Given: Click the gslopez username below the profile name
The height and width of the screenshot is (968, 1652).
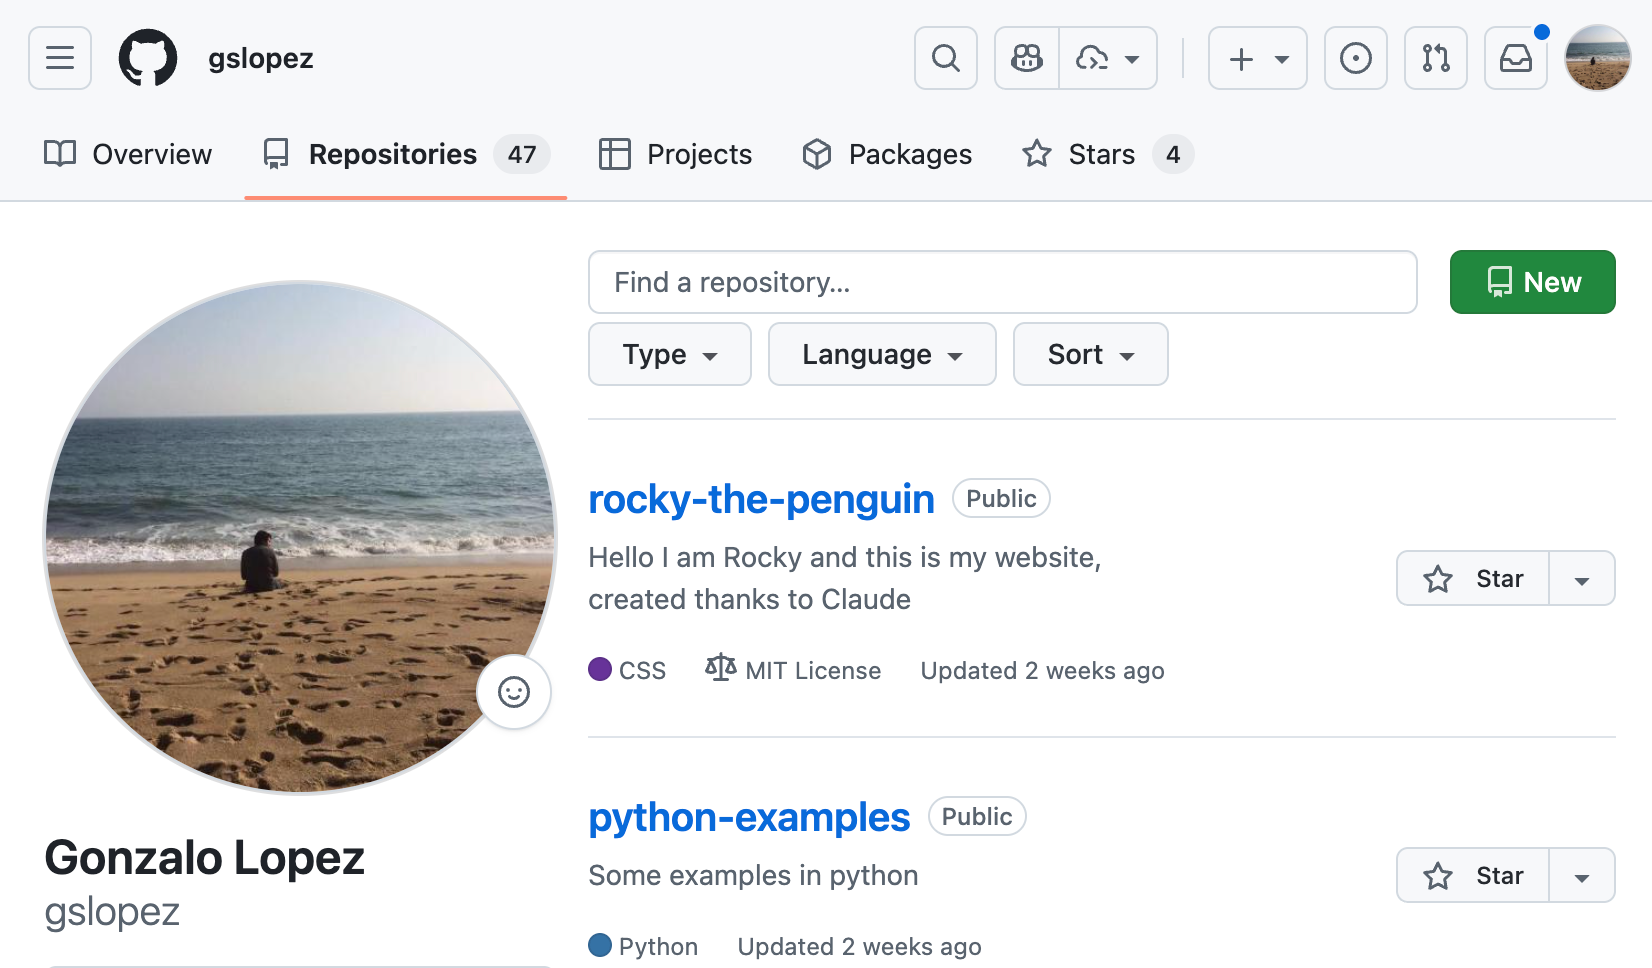Looking at the screenshot, I should [112, 912].
